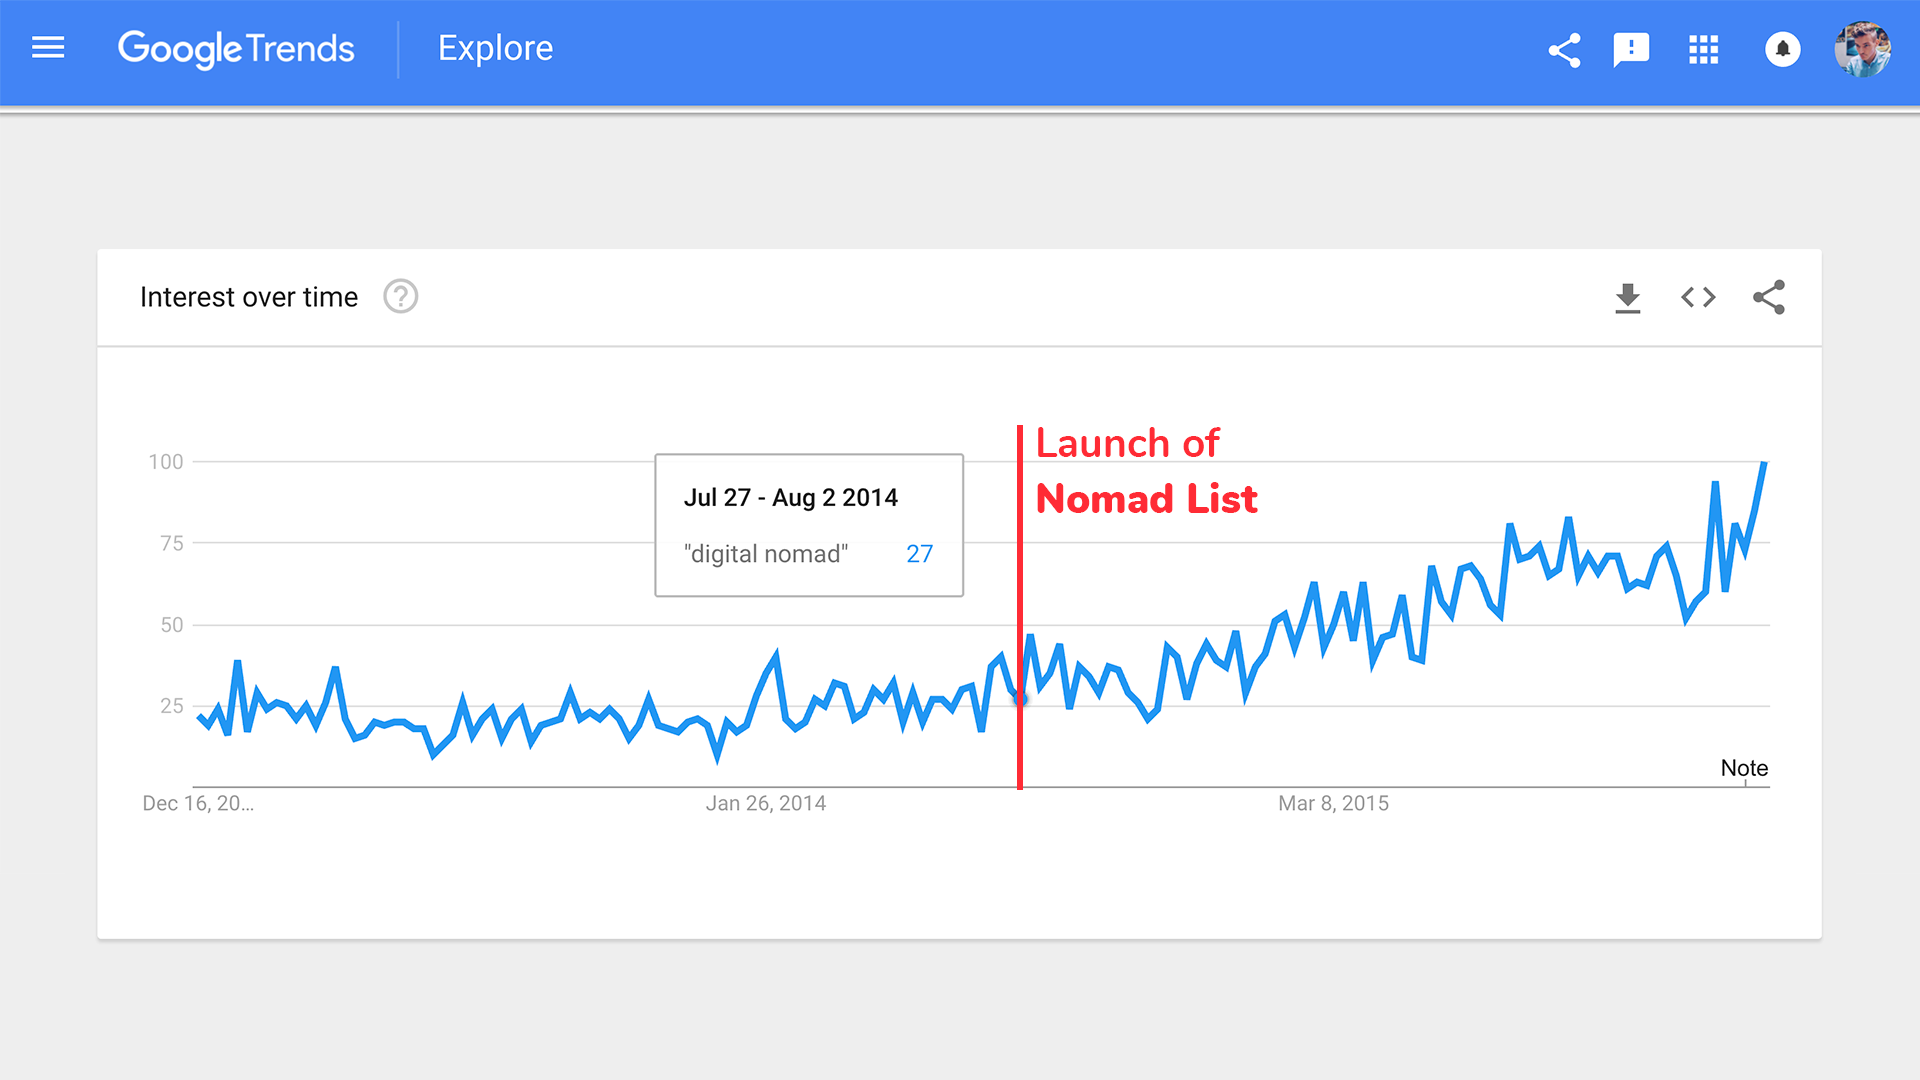Click the Jul 27 - Aug 2 2014 tooltip
The image size is (1920, 1080).
tap(808, 525)
